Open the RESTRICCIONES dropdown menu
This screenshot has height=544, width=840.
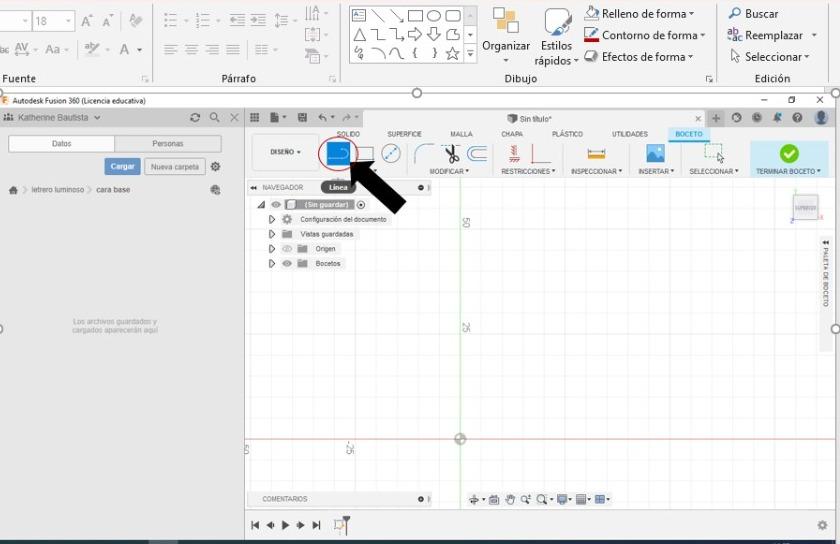tap(528, 172)
